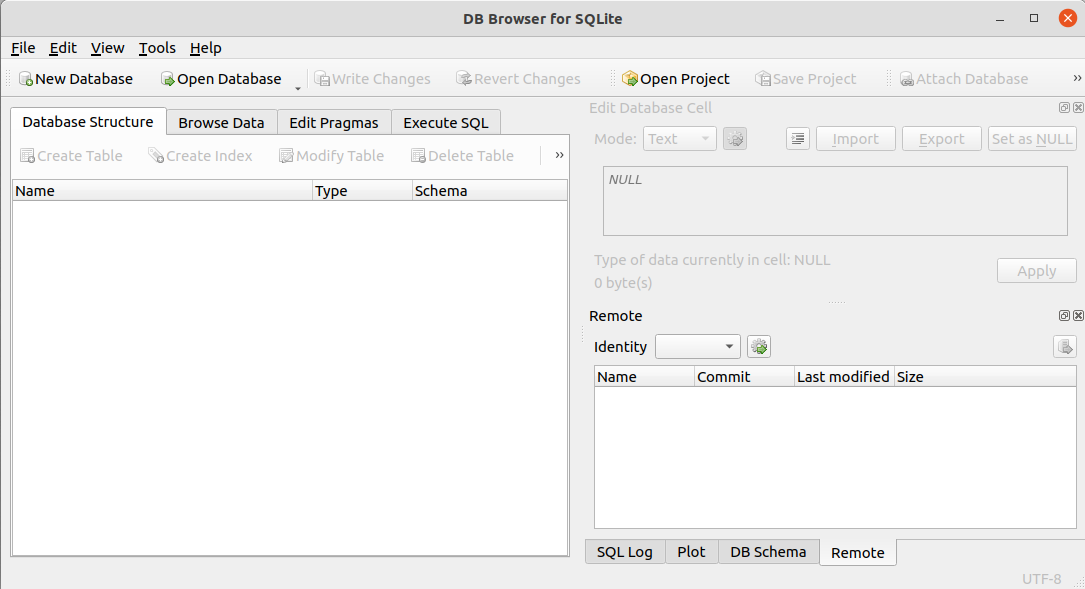The height and width of the screenshot is (589, 1085).
Task: Float the Remote panel
Action: 1064,316
